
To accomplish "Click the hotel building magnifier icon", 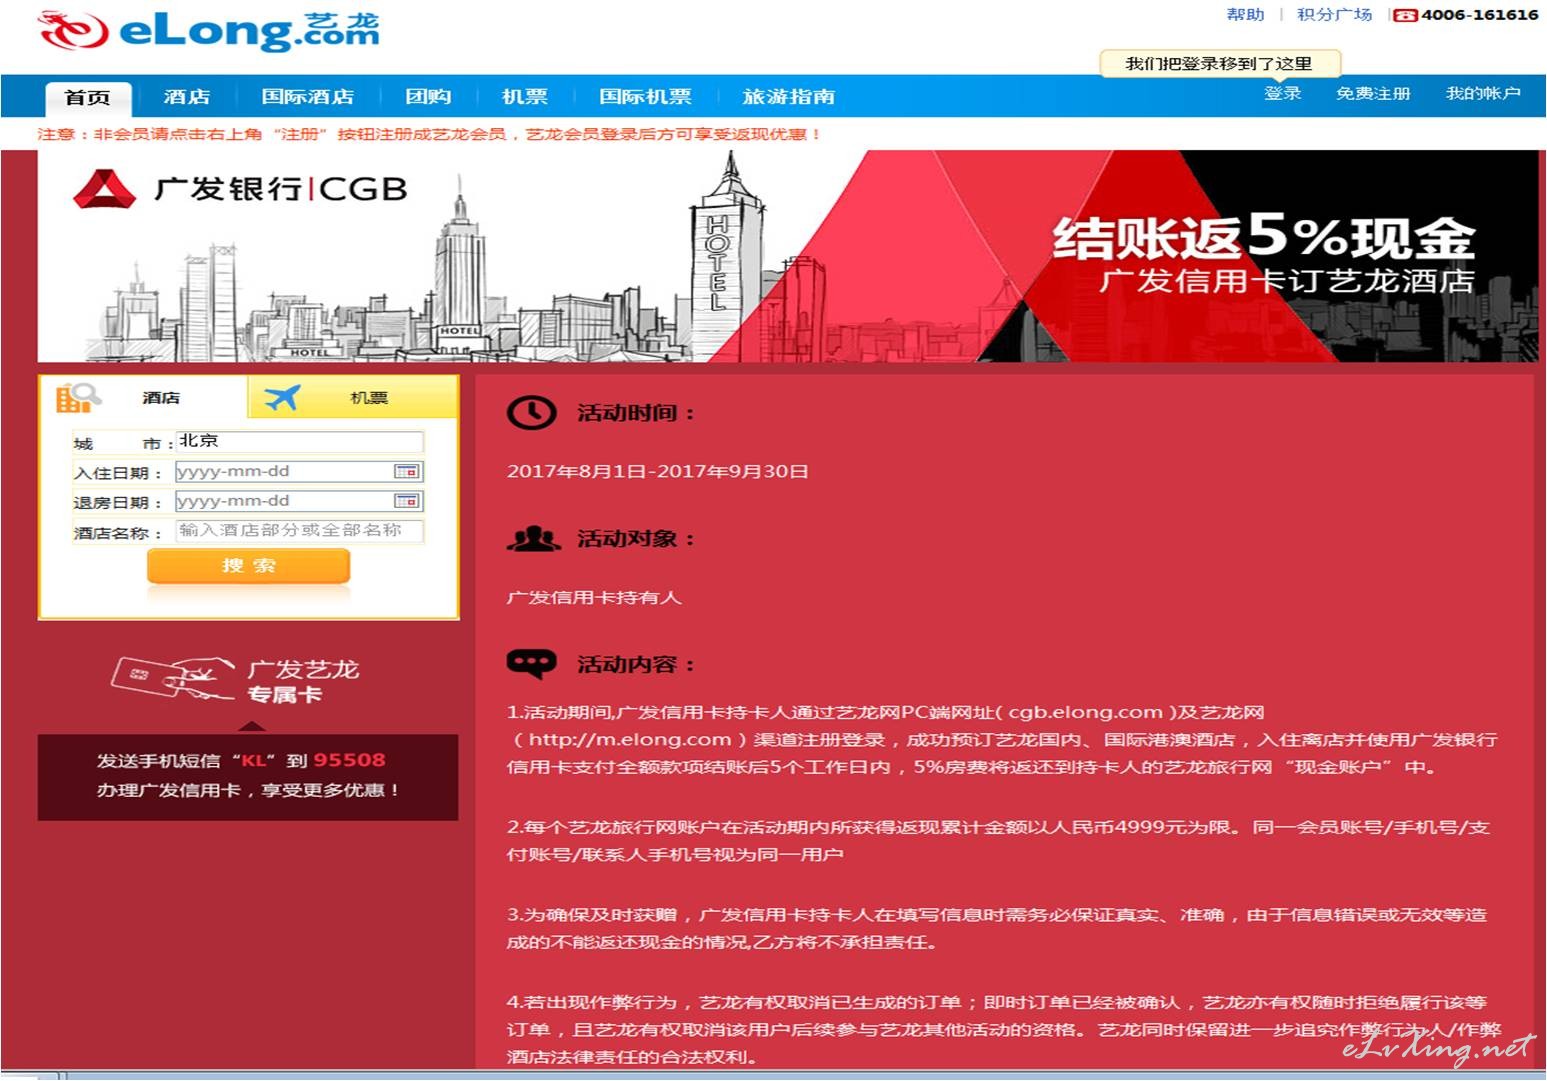I will pyautogui.click(x=78, y=397).
